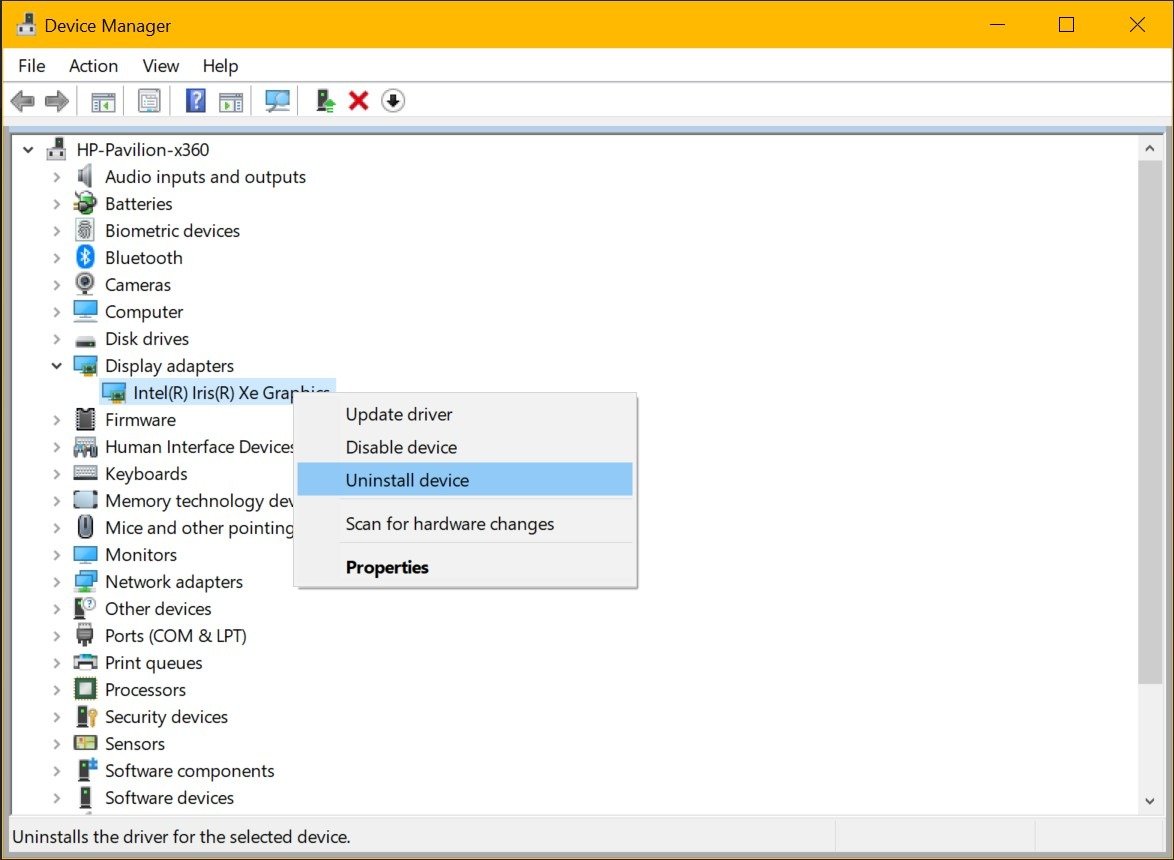Image resolution: width=1174 pixels, height=860 pixels.
Task: Click the Sensors category icon
Action: (x=85, y=743)
